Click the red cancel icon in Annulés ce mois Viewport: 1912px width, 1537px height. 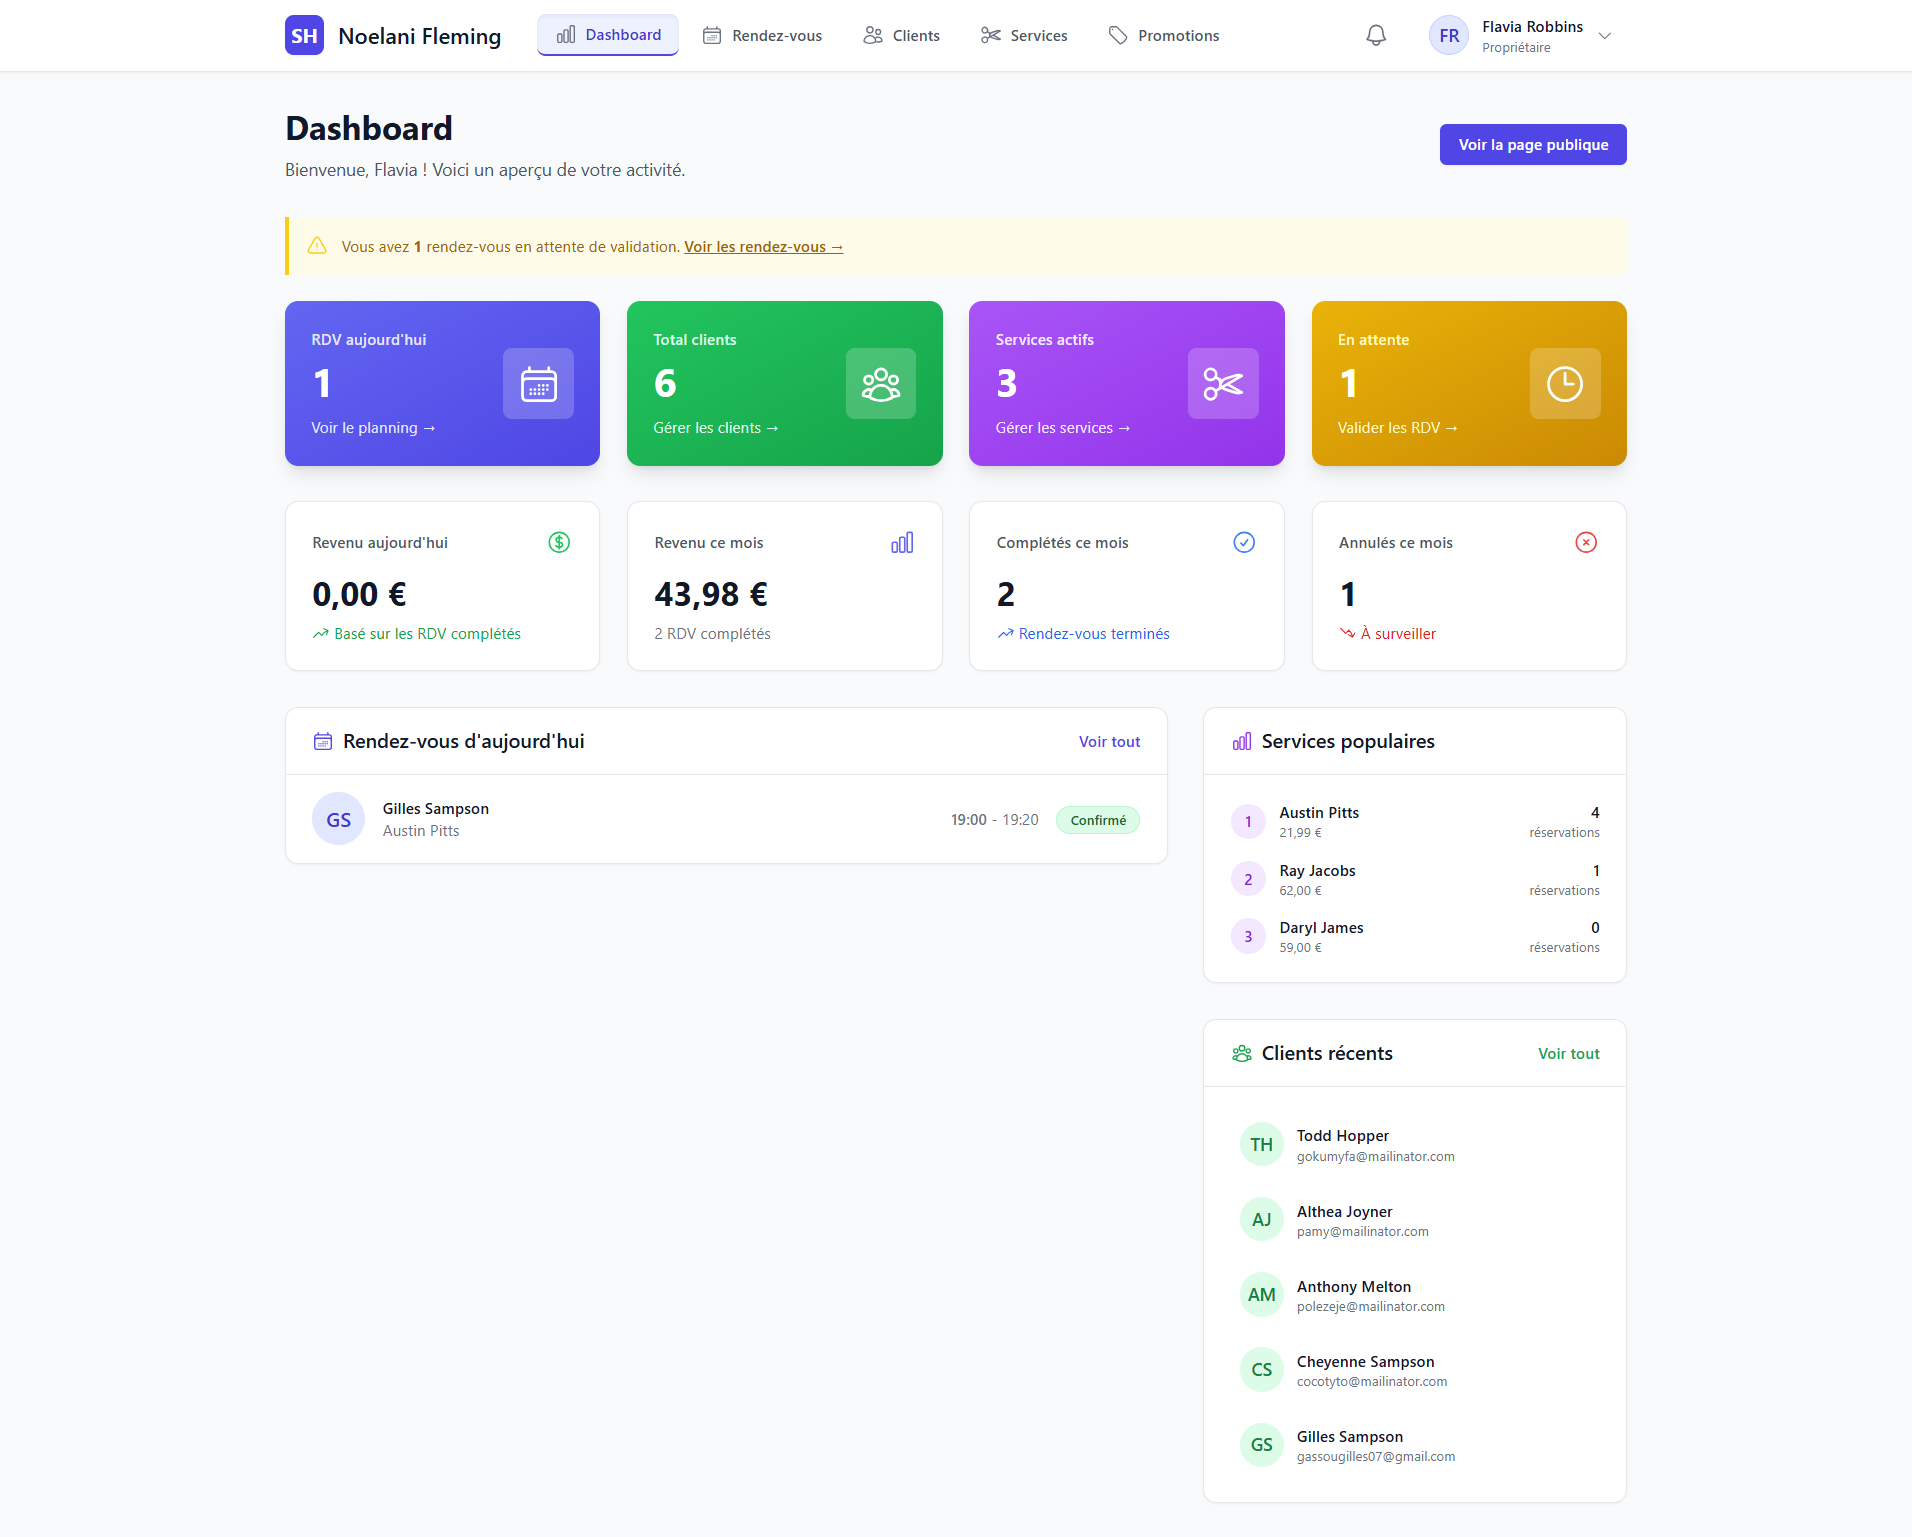(1585, 543)
